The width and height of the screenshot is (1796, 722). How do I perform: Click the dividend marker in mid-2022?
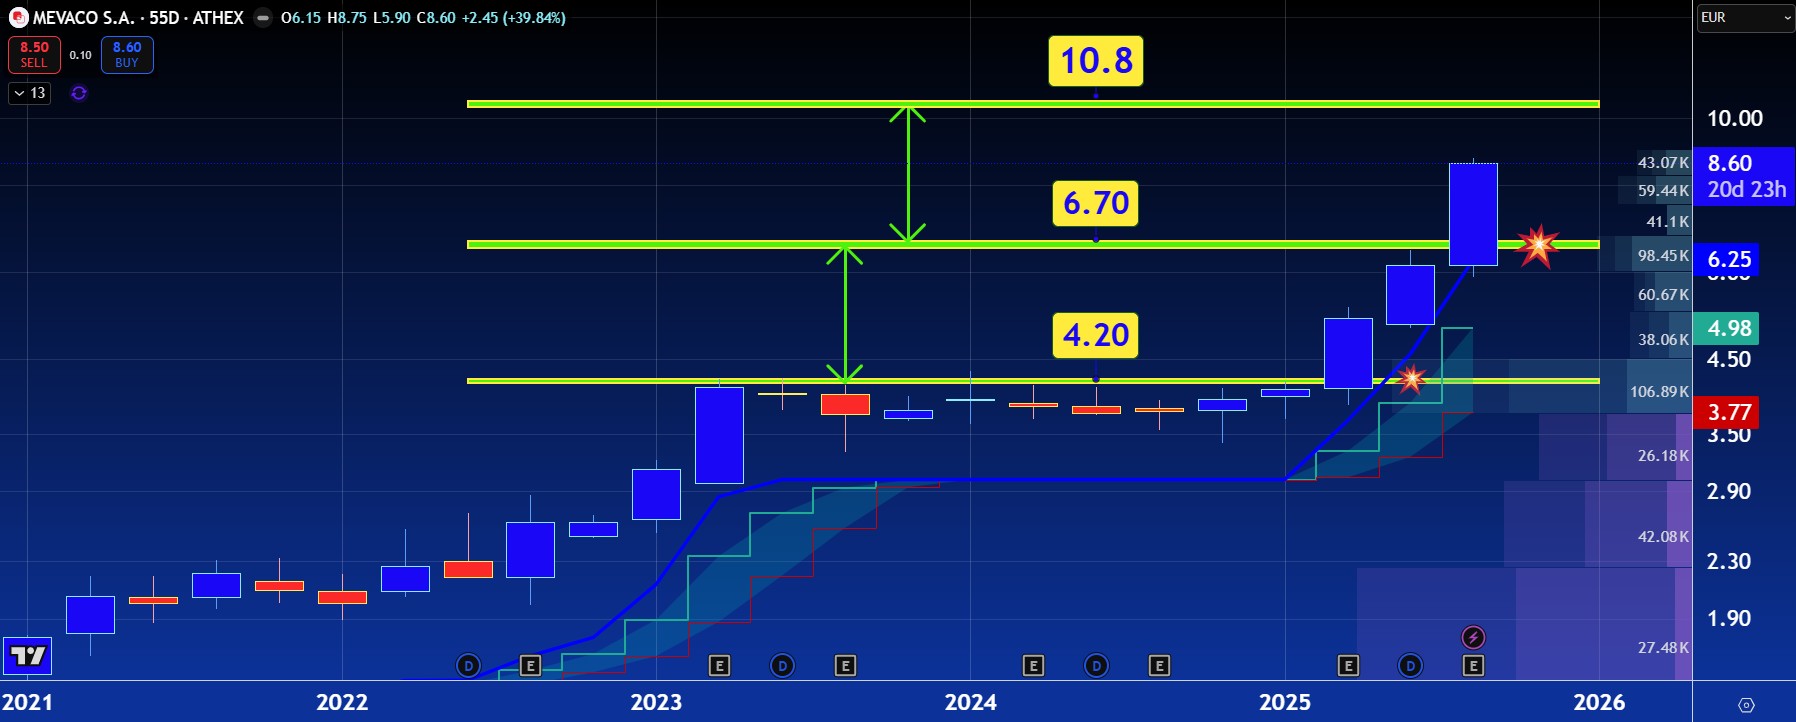click(x=468, y=665)
